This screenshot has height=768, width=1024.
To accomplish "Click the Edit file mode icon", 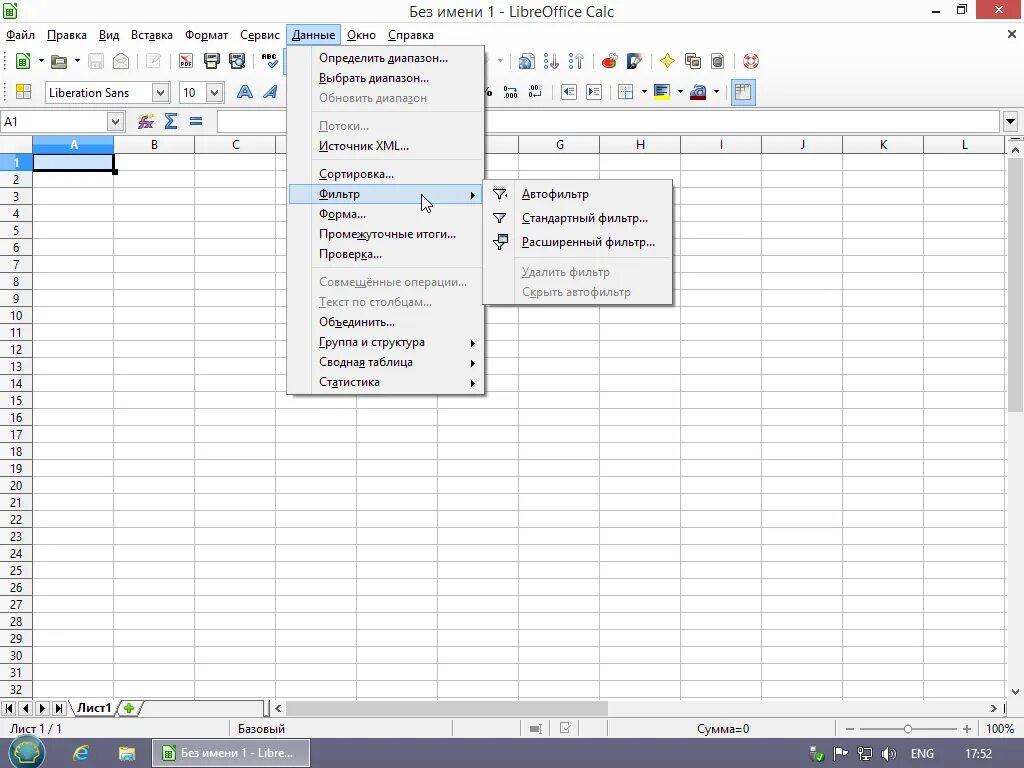I will pyautogui.click(x=153, y=61).
